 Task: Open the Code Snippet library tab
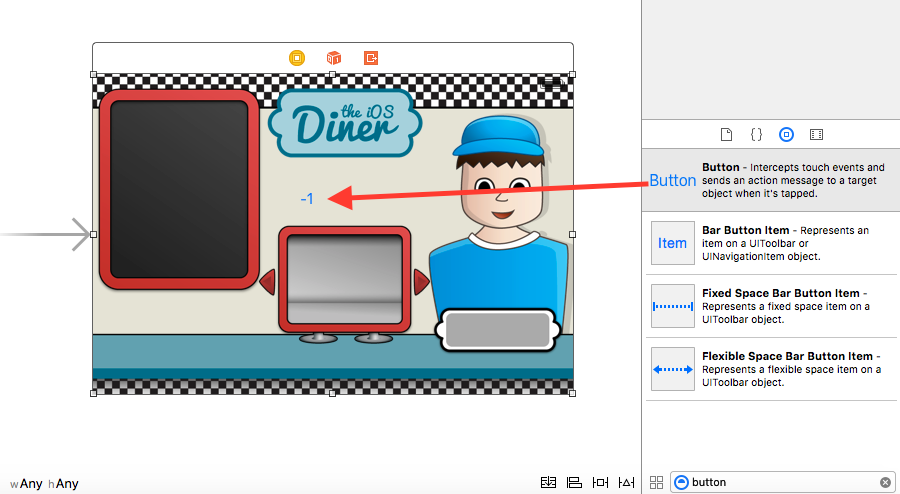pos(757,134)
